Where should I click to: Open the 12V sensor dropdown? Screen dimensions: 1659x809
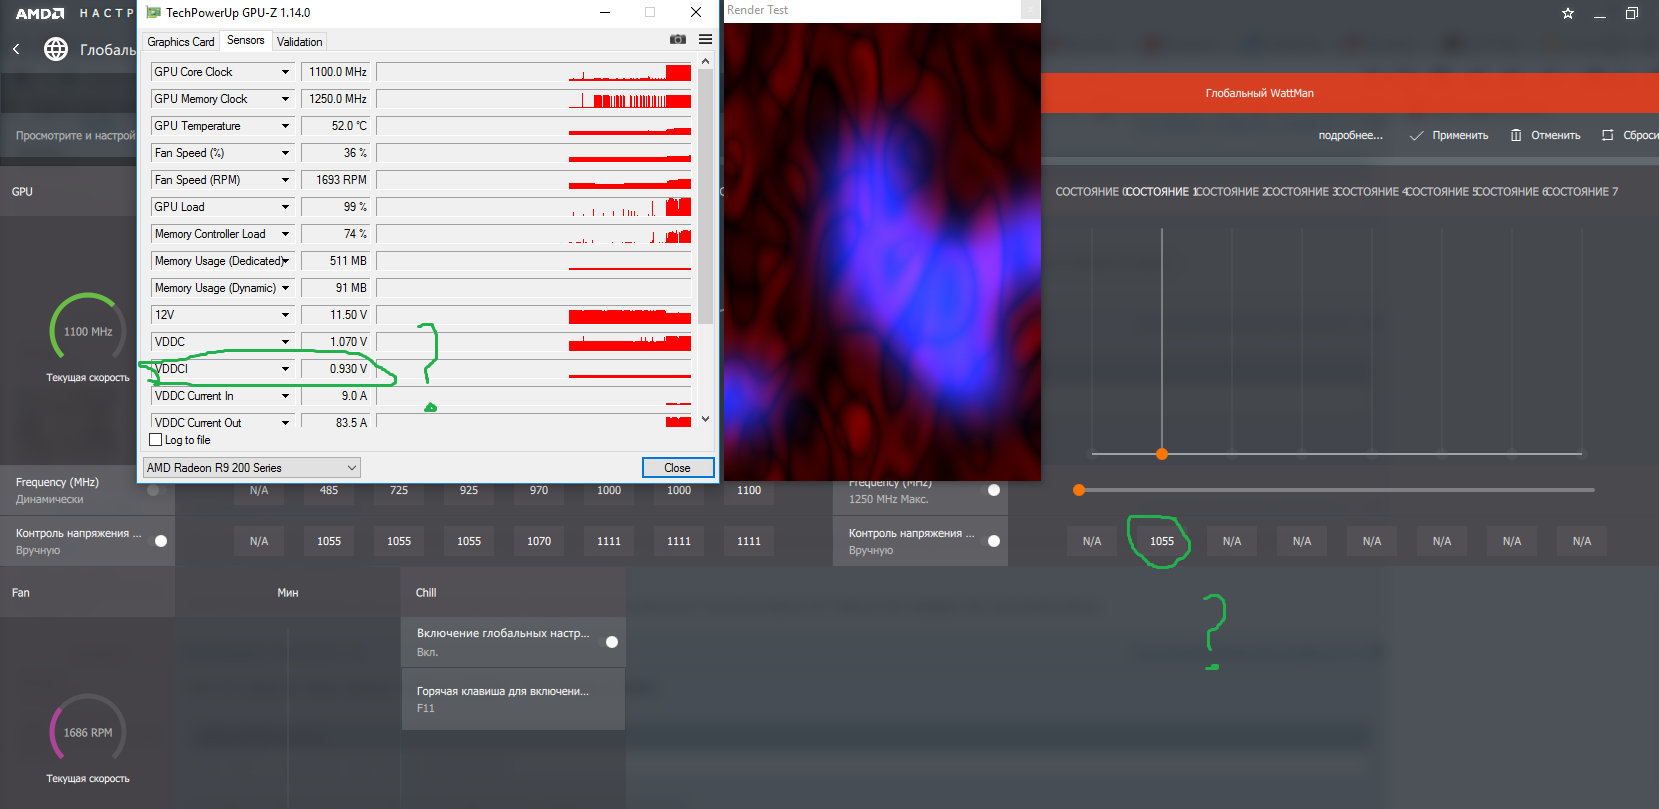[x=285, y=315]
